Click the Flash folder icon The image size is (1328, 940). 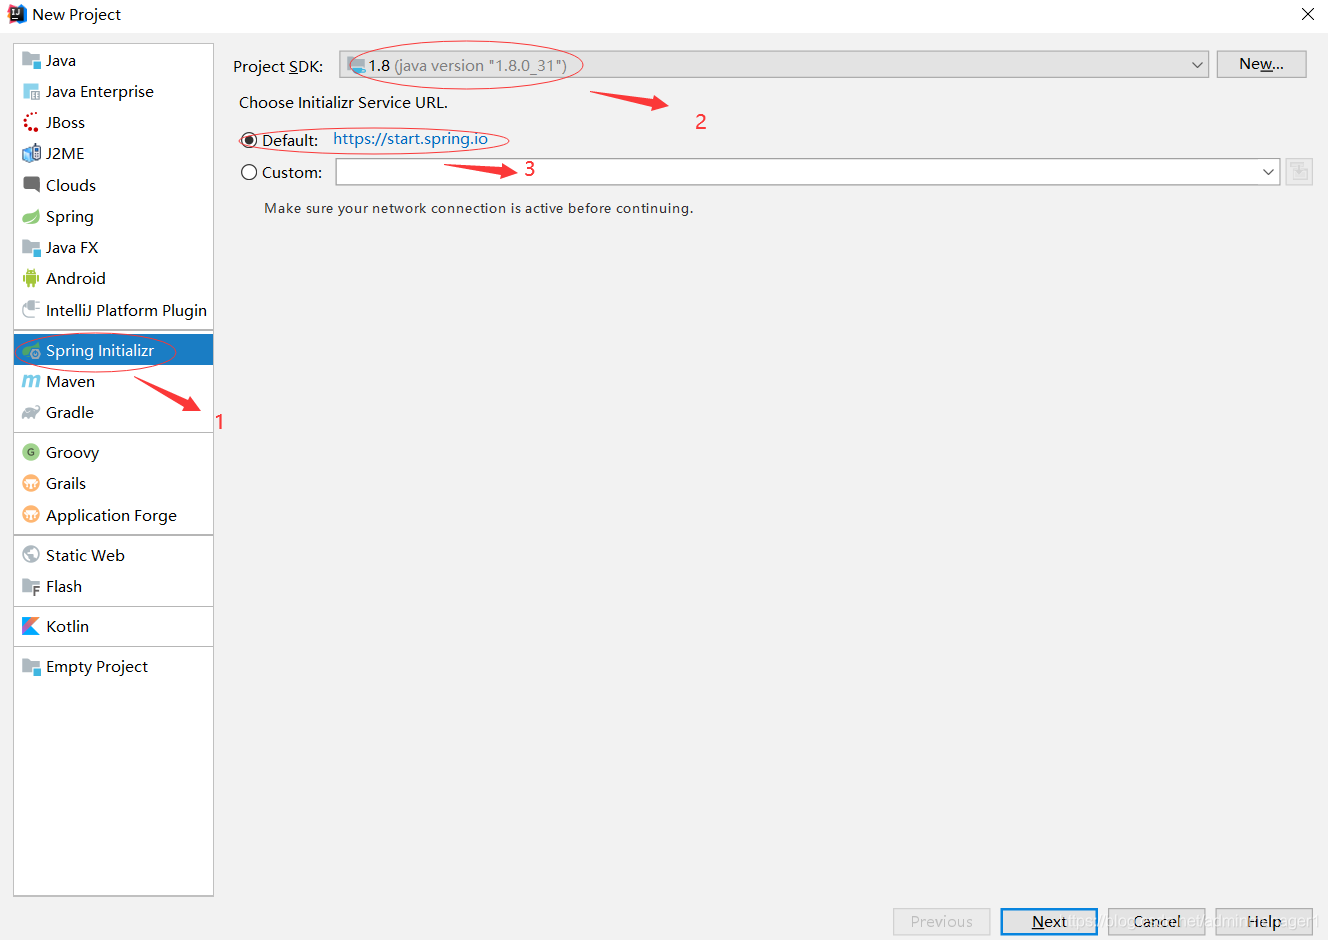point(31,586)
